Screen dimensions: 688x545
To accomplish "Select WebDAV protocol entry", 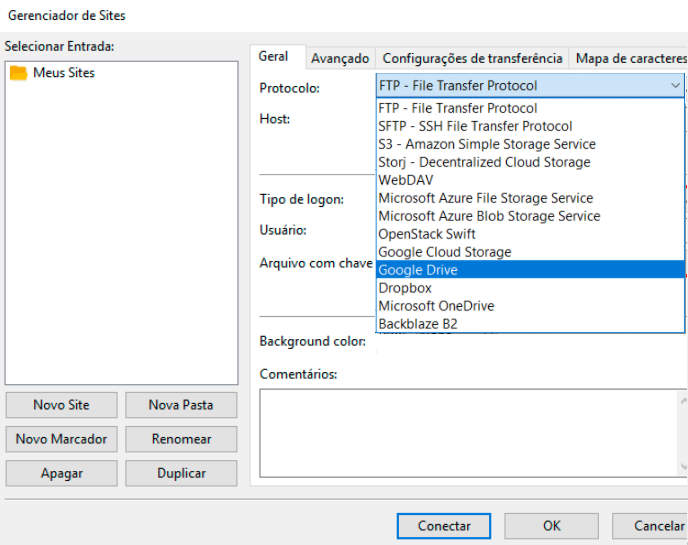I will [405, 180].
